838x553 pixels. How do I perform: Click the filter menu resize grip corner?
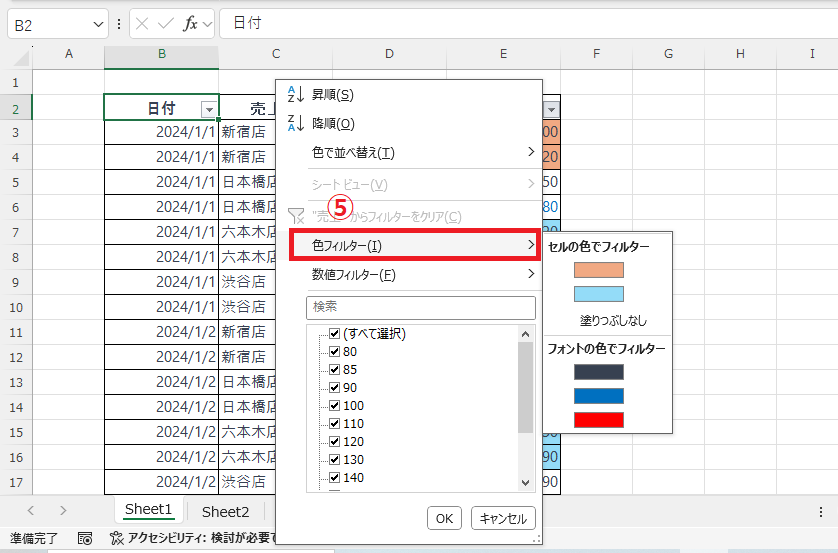pyautogui.click(x=537, y=539)
